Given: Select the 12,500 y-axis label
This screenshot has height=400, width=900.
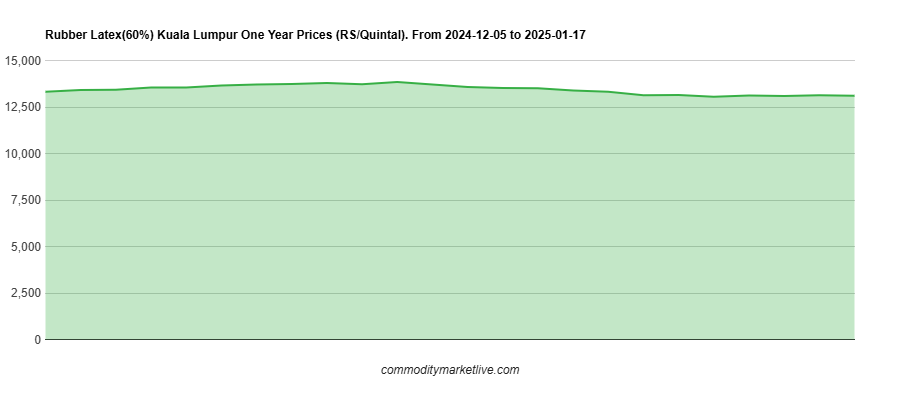Looking at the screenshot, I should (x=23, y=107).
